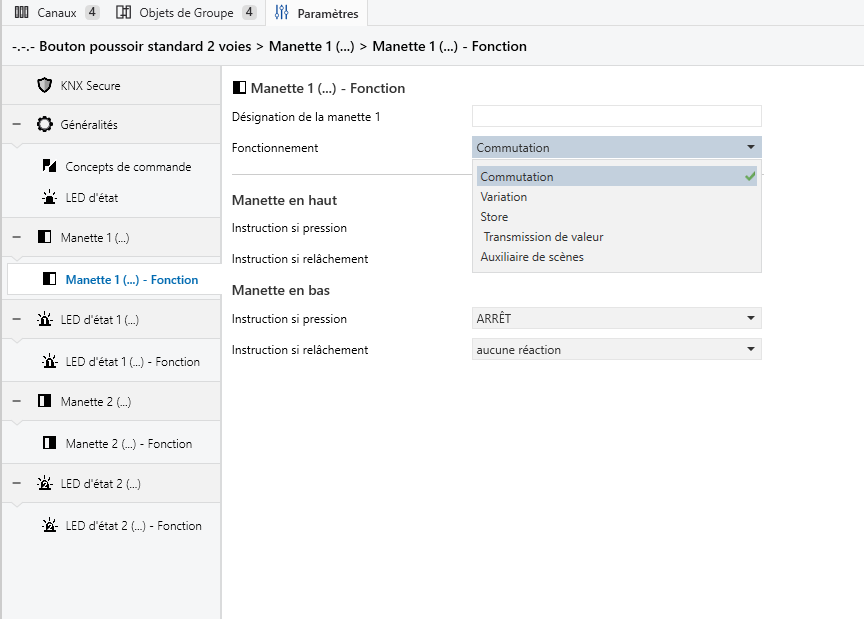Click the Généralités gear icon
864x619 pixels.
click(44, 125)
